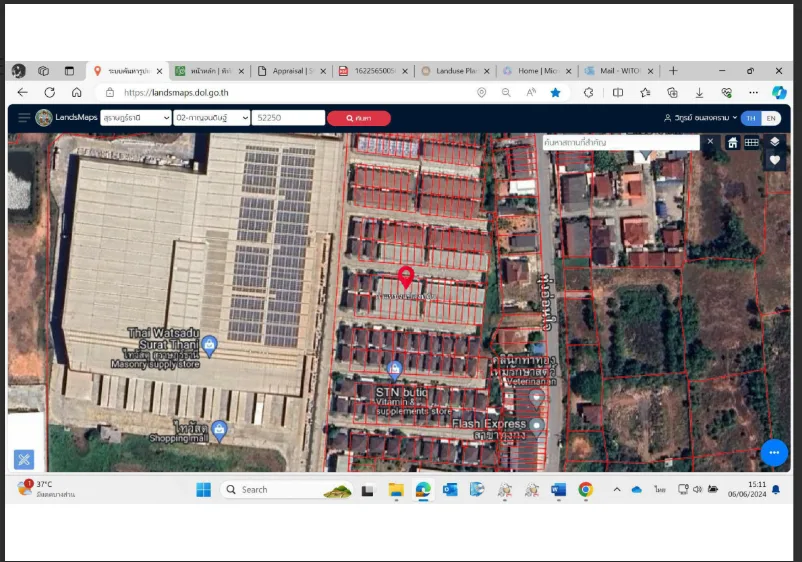Click the browser home button
This screenshot has width=802, height=562.
[x=77, y=93]
